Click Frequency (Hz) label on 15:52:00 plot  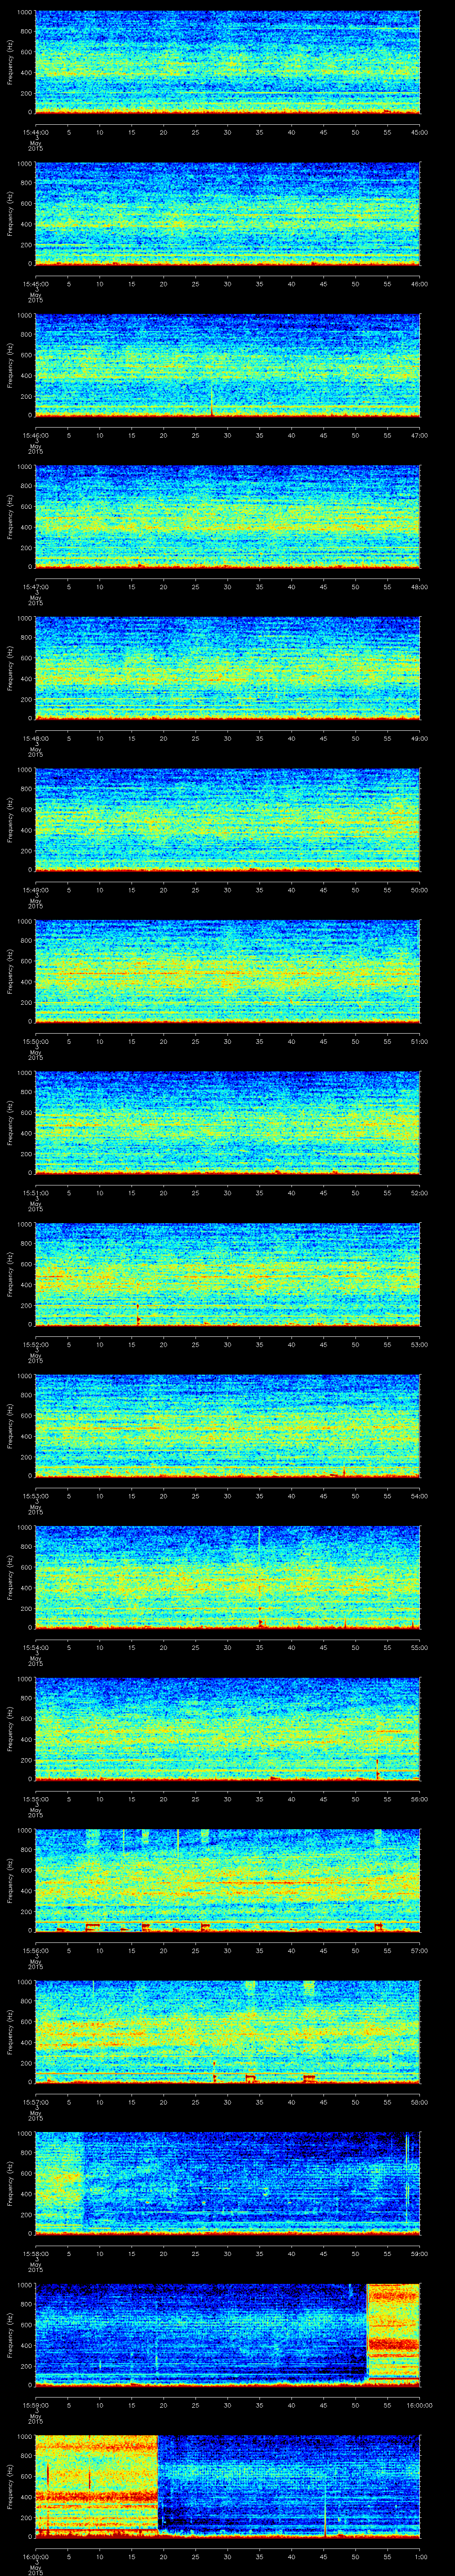tap(10, 1275)
